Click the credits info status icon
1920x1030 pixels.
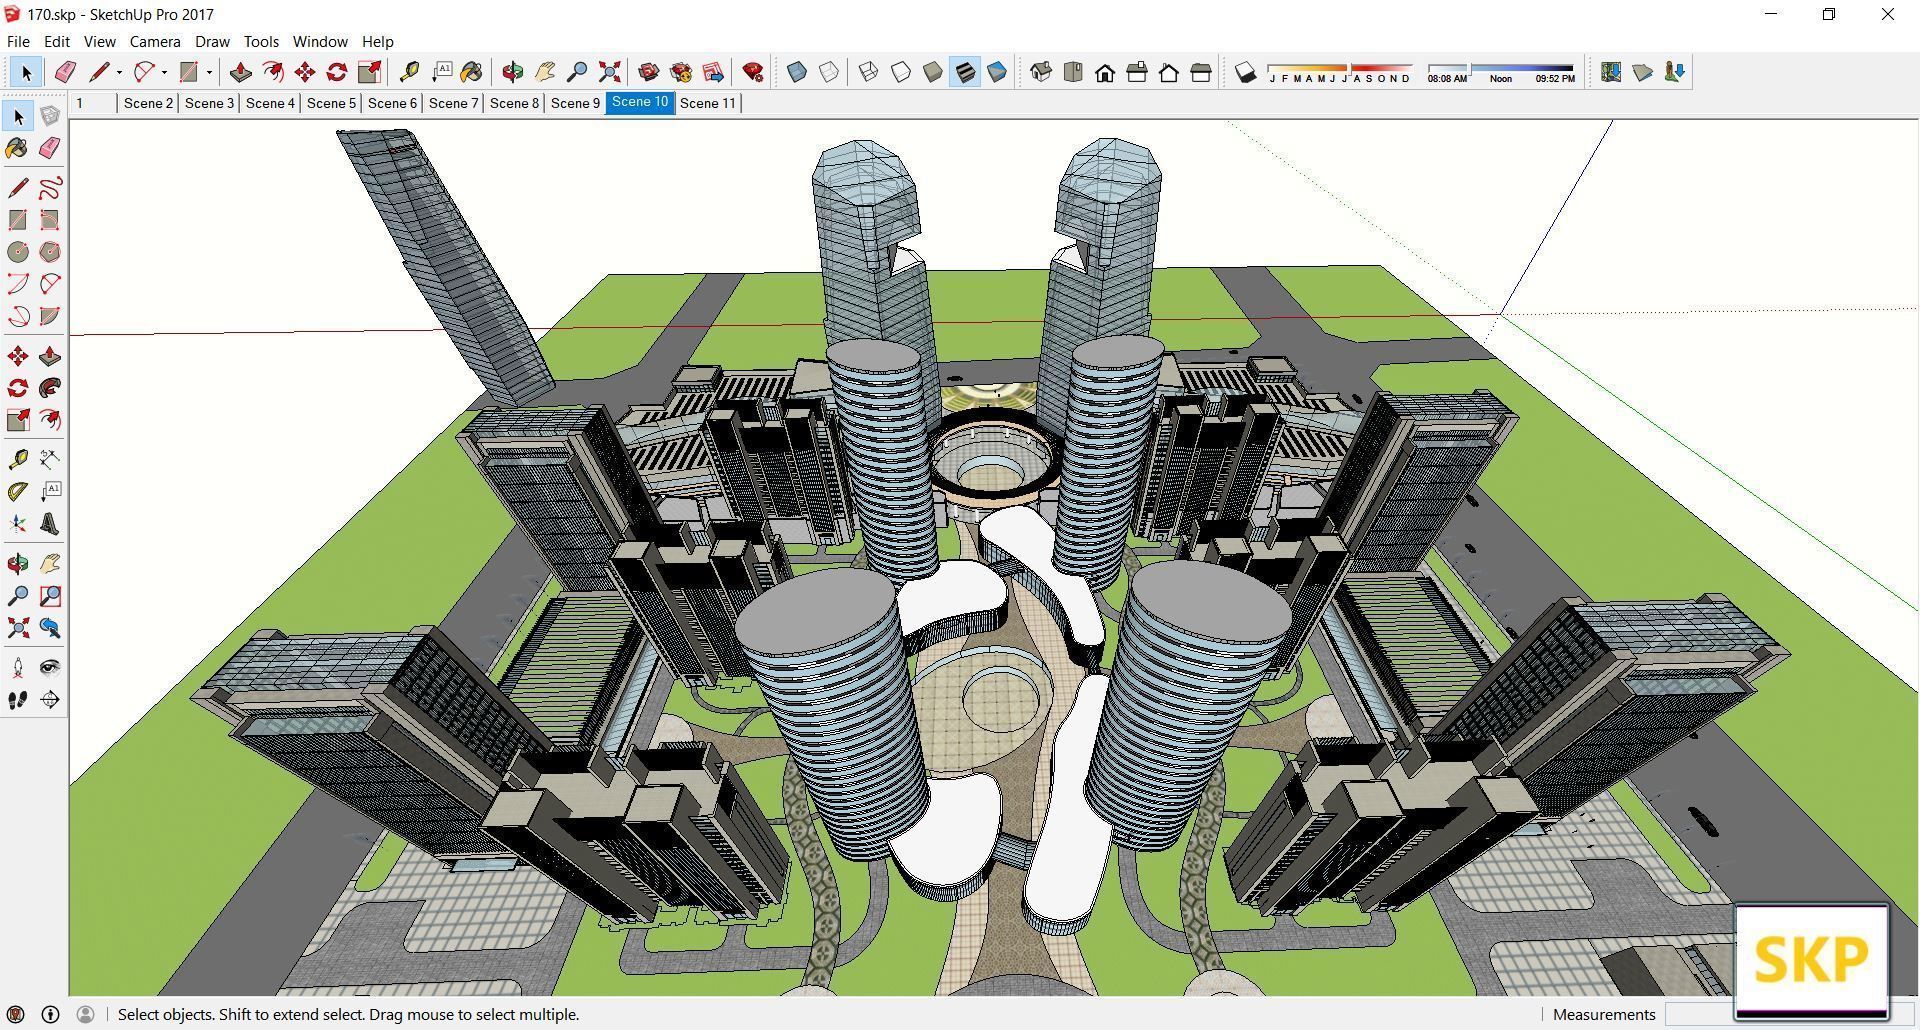pos(50,1014)
